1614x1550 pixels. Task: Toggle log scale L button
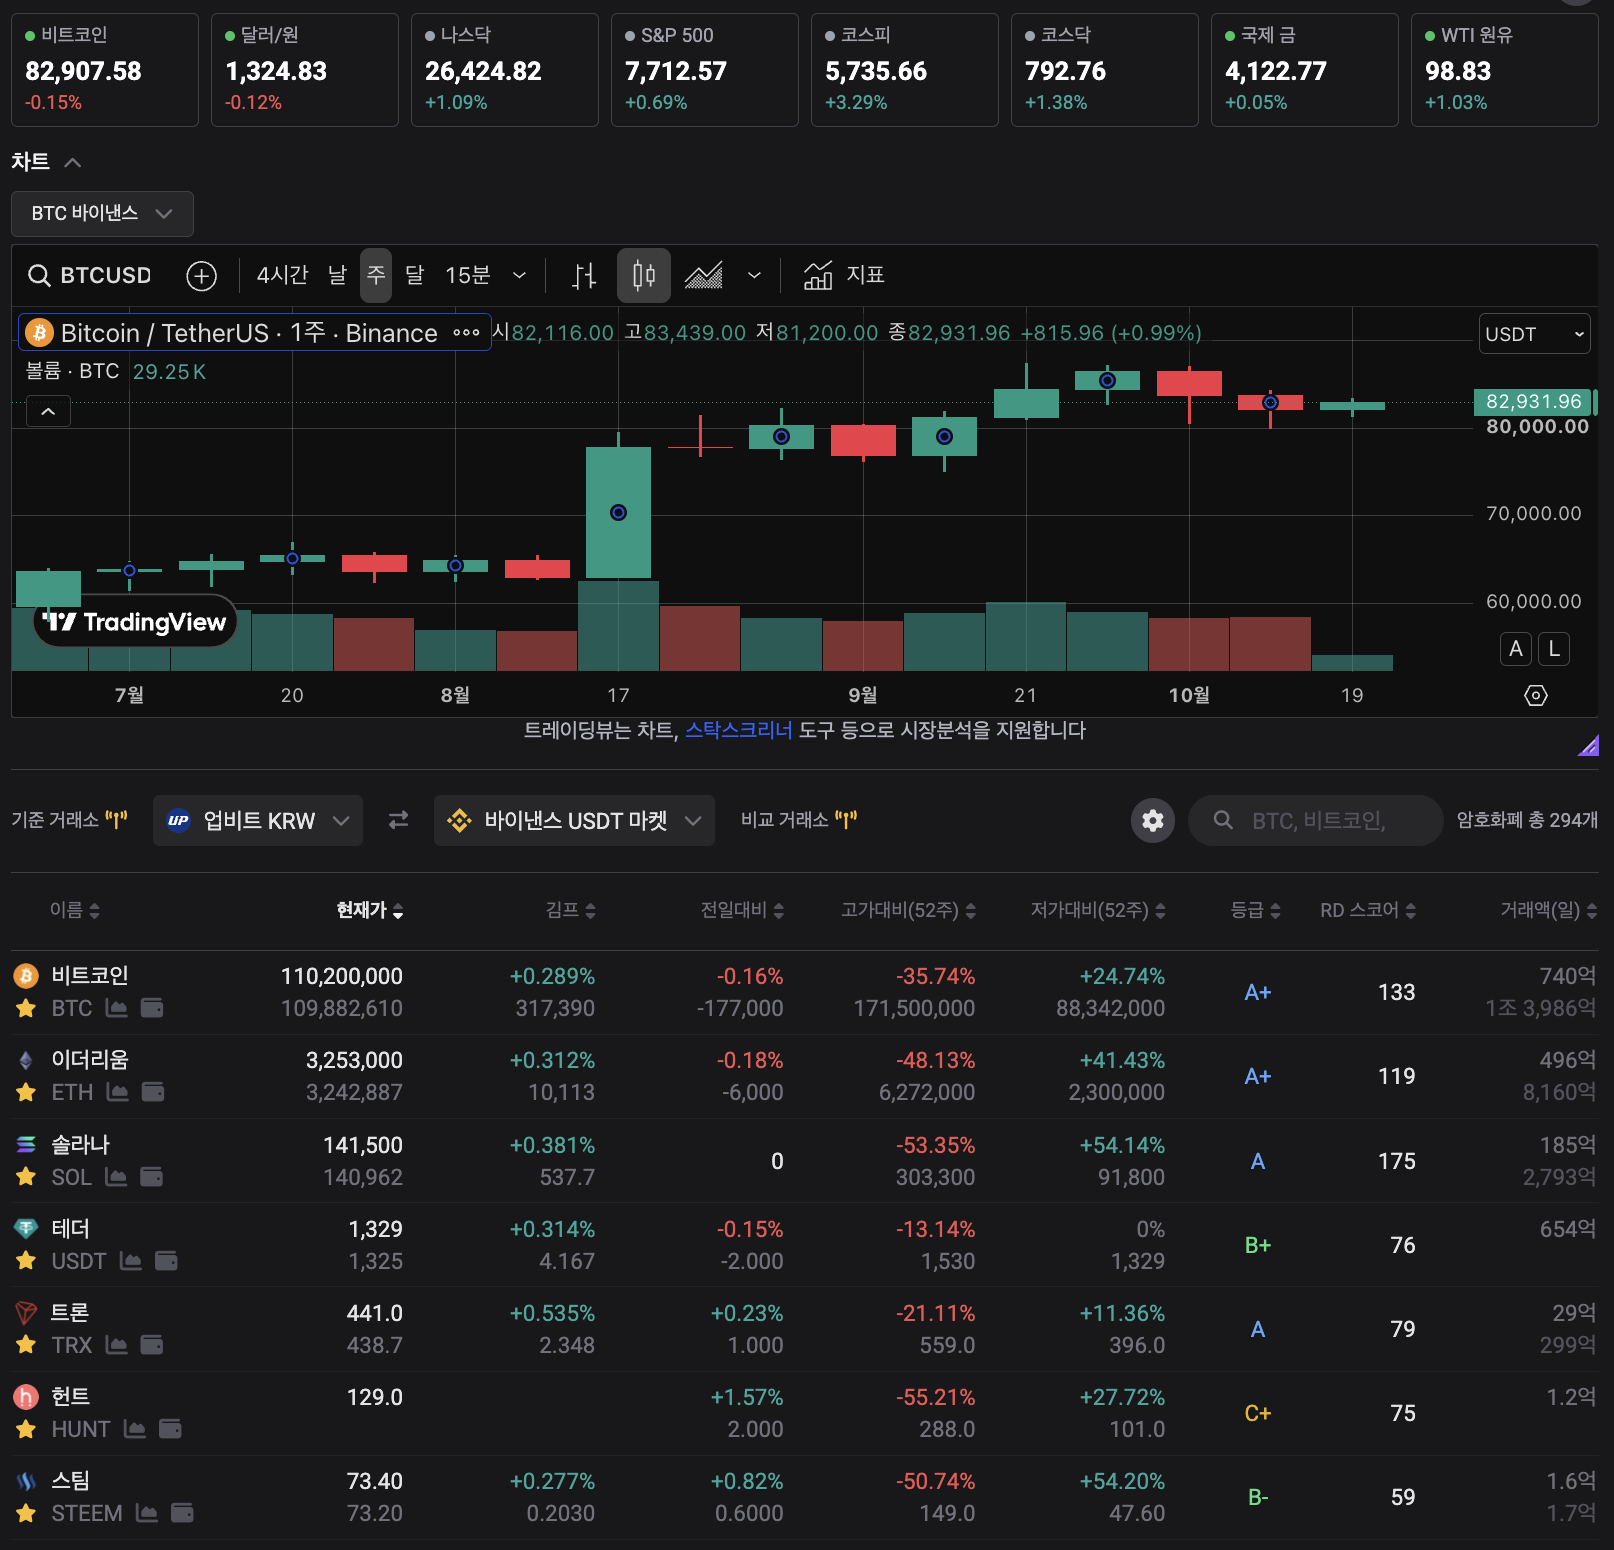click(1554, 649)
